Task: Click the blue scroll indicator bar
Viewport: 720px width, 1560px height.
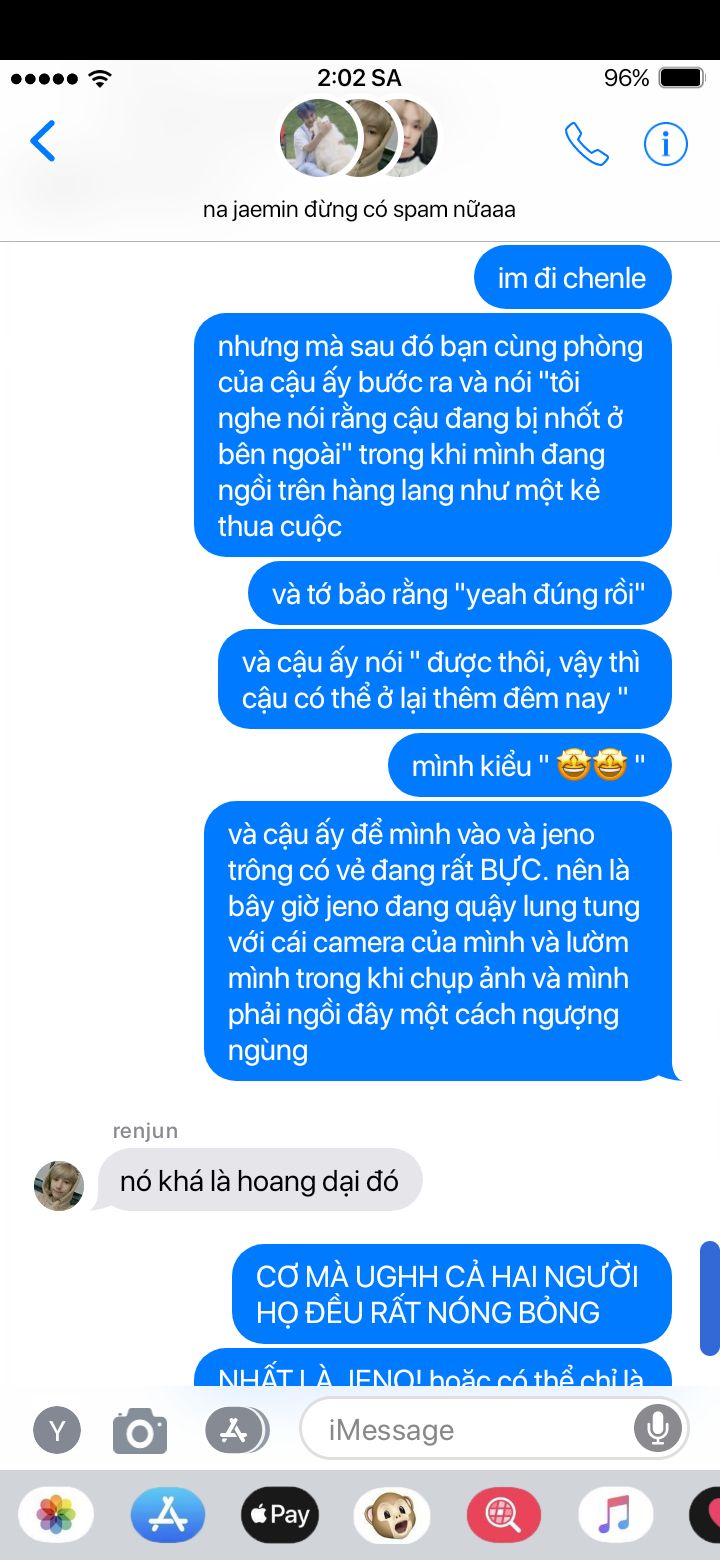Action: [709, 1298]
